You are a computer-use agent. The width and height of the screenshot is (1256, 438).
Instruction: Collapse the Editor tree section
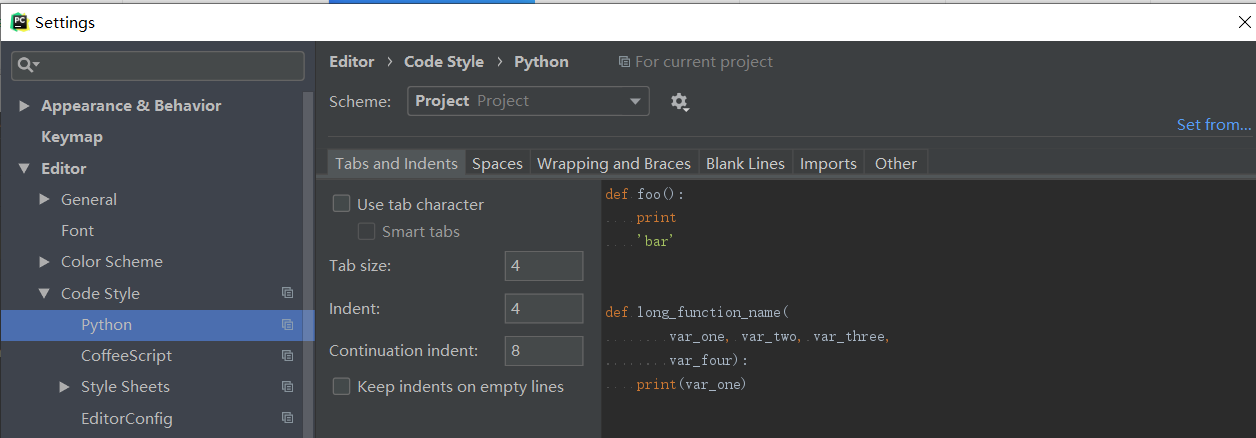[x=25, y=169]
